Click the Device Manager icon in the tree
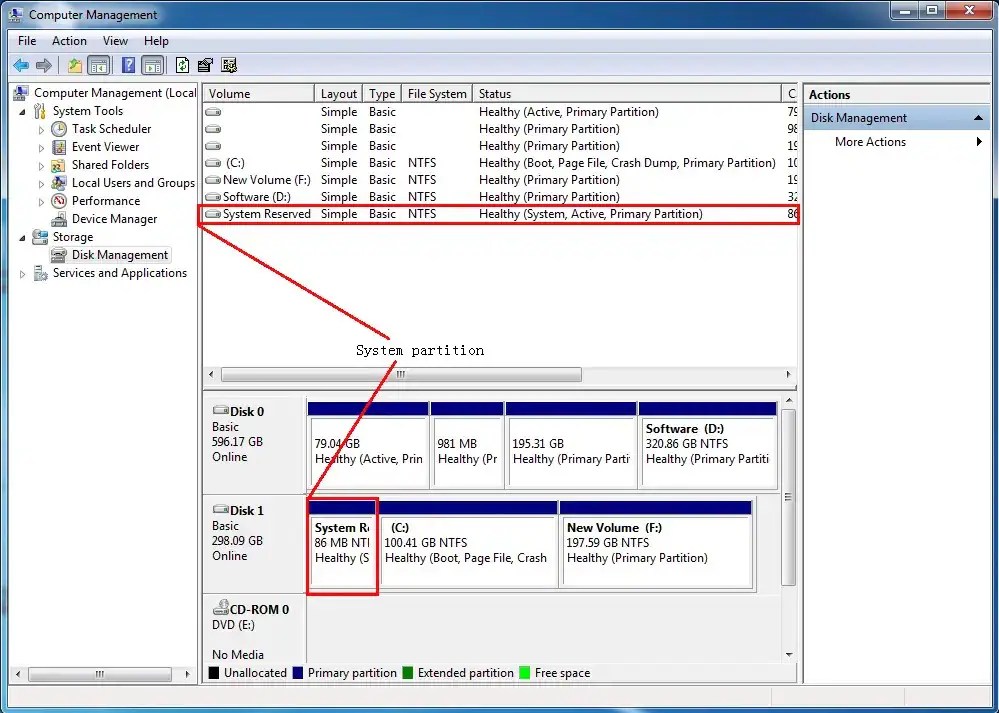The image size is (999, 713). pos(57,219)
